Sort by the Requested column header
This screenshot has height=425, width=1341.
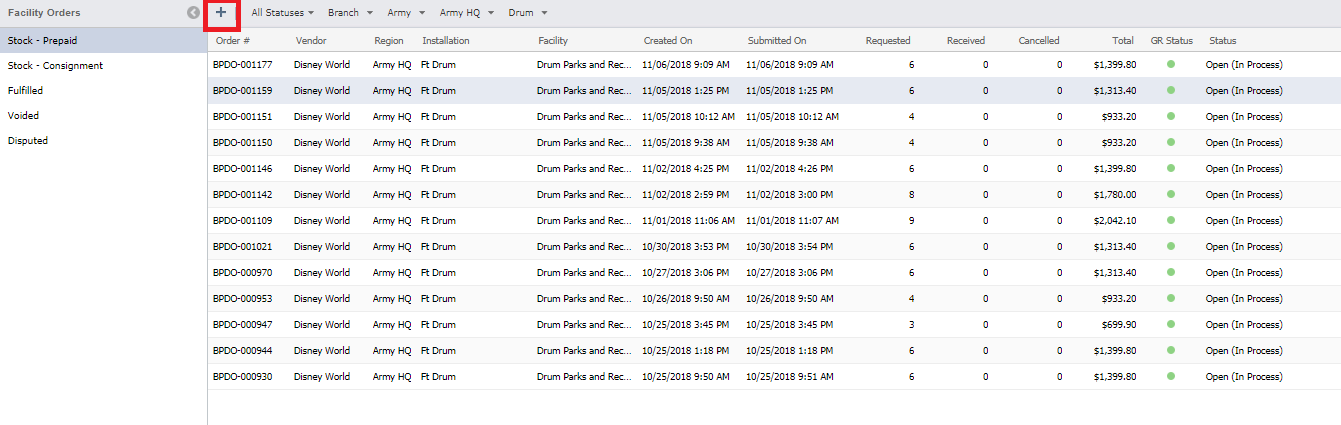[887, 41]
